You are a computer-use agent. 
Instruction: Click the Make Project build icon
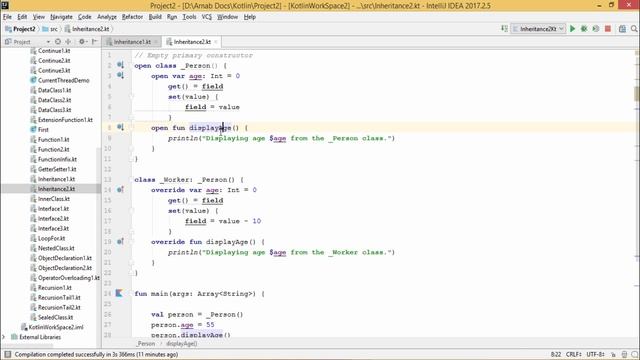tap(504, 29)
